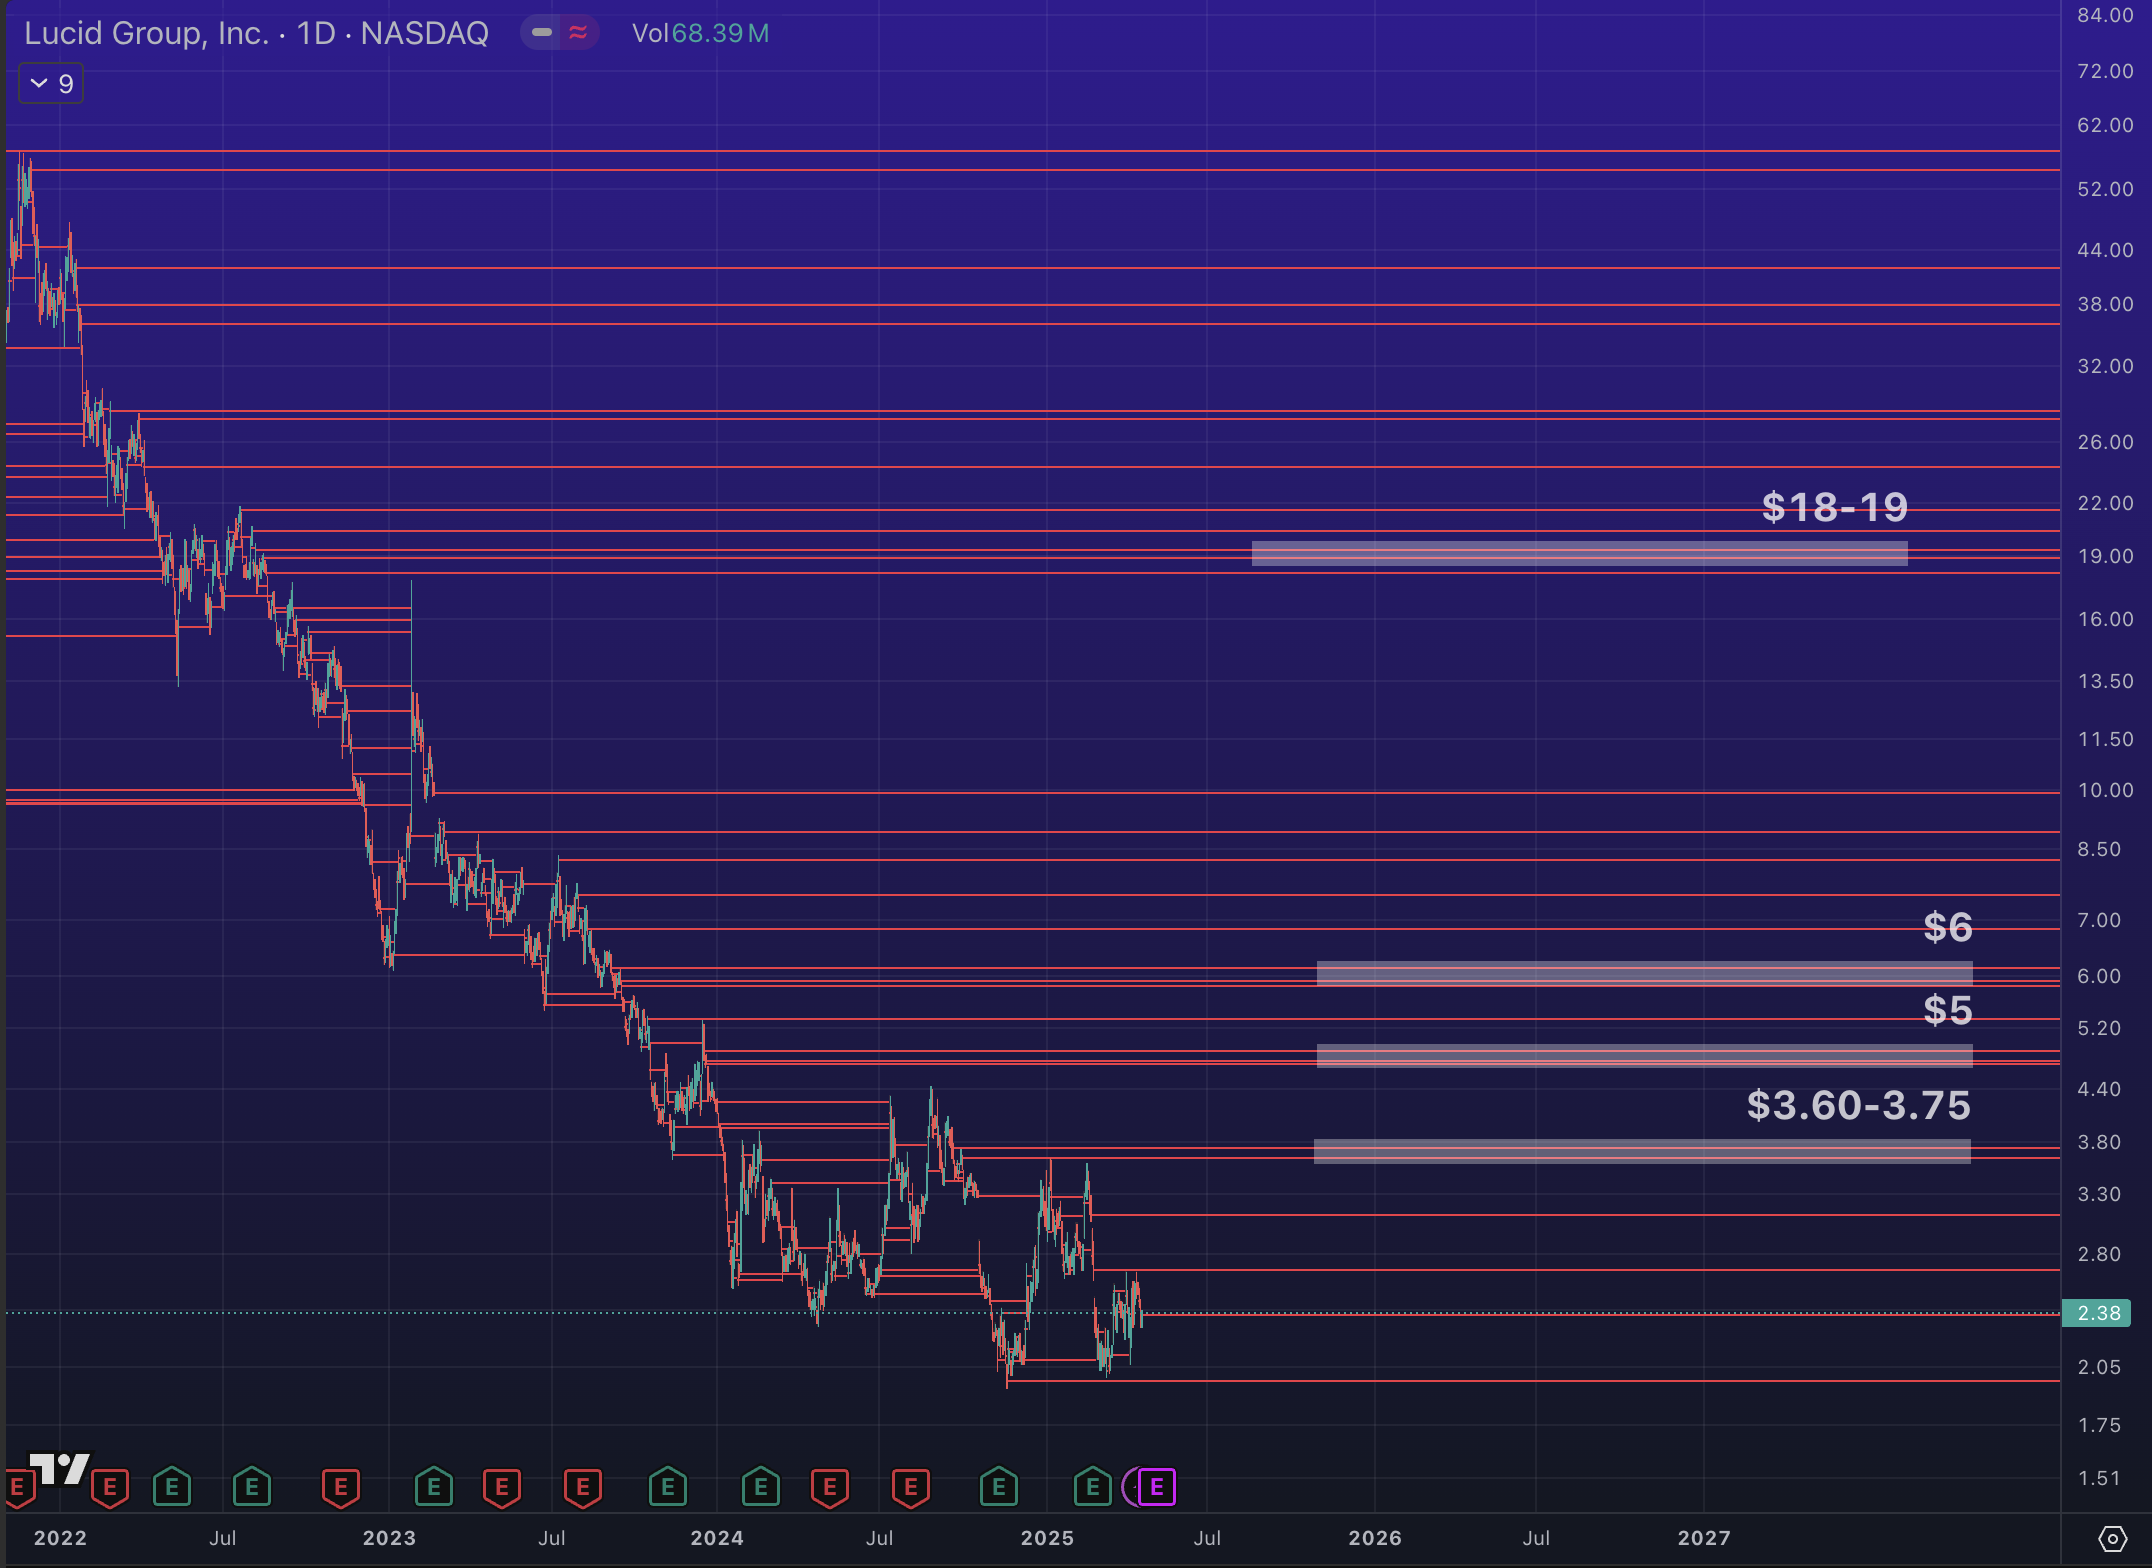Click the purple upcoming earnings marker
The width and height of the screenshot is (2152, 1568).
coord(1157,1487)
